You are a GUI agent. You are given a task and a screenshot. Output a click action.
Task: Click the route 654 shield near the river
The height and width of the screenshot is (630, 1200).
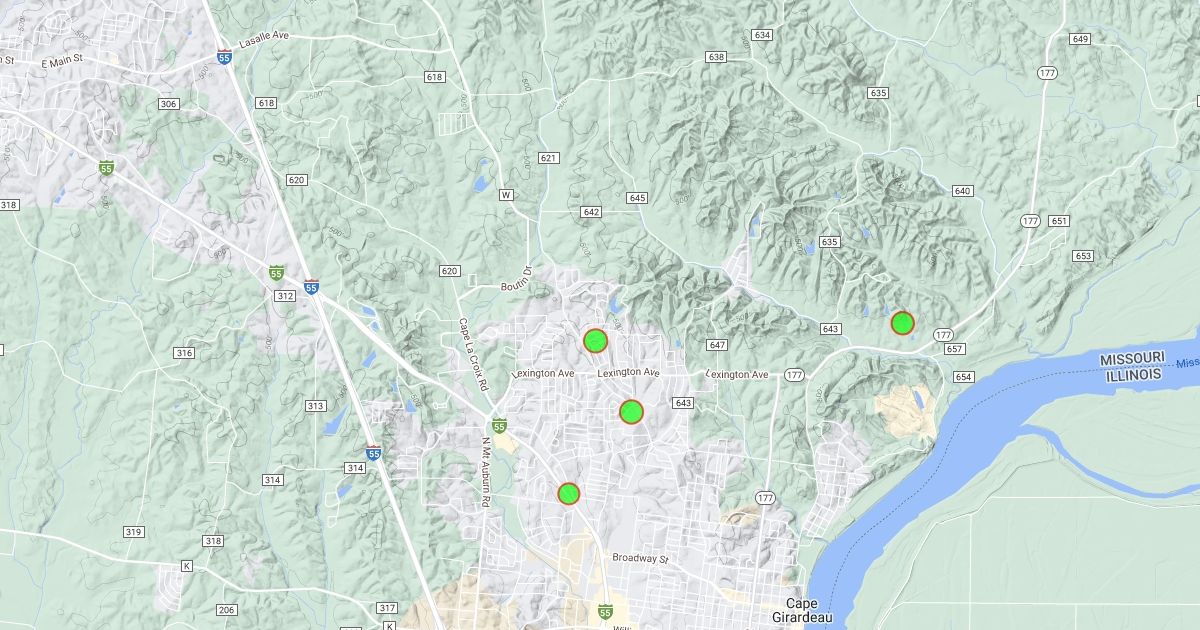pyautogui.click(x=963, y=377)
